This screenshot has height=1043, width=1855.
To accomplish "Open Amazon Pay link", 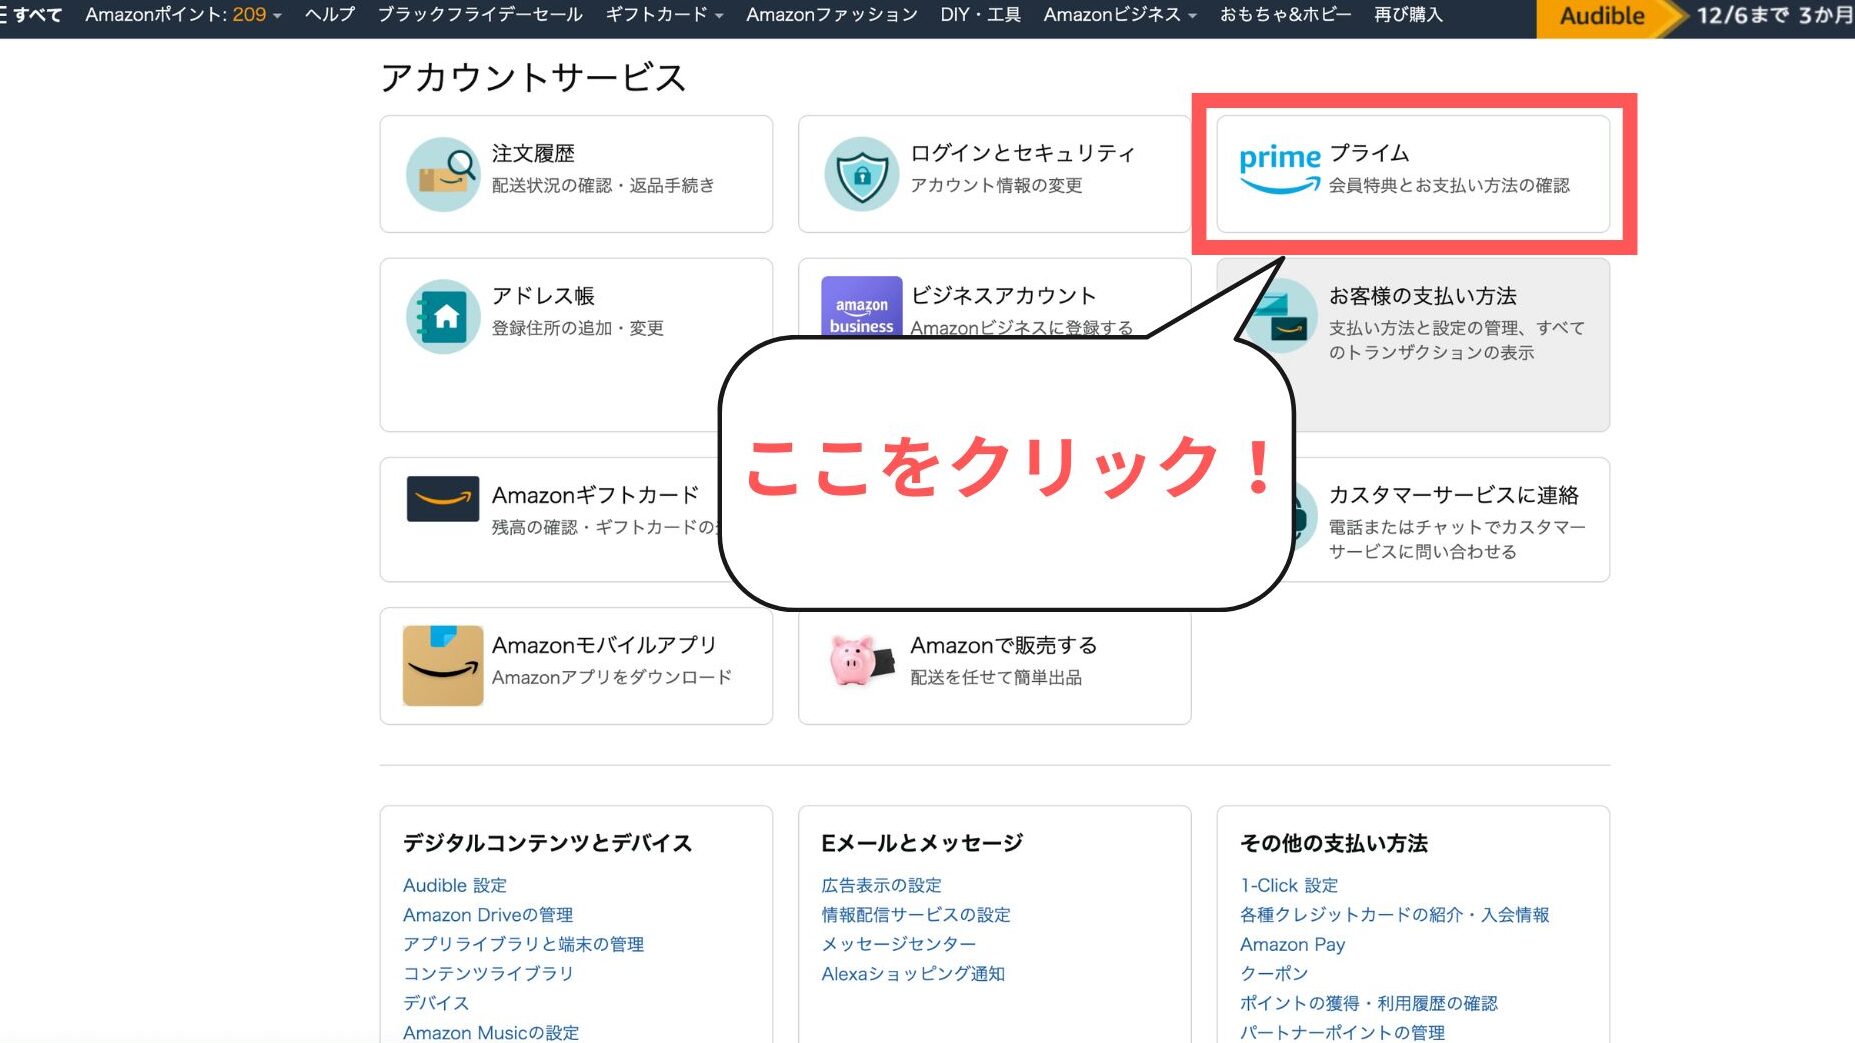I will pyautogui.click(x=1292, y=944).
